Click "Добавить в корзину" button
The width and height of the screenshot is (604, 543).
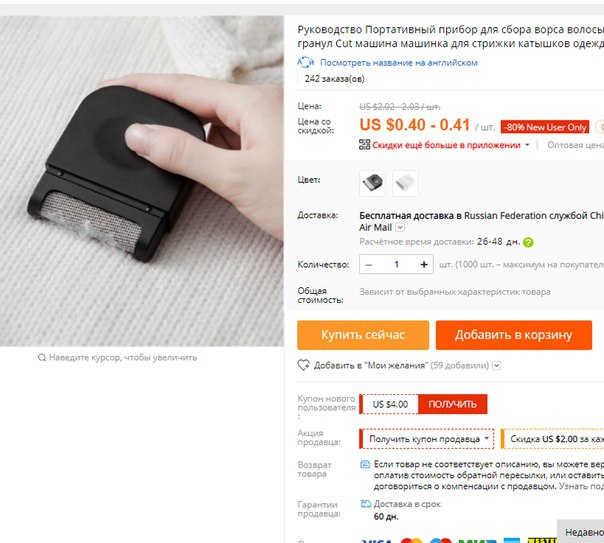click(514, 335)
